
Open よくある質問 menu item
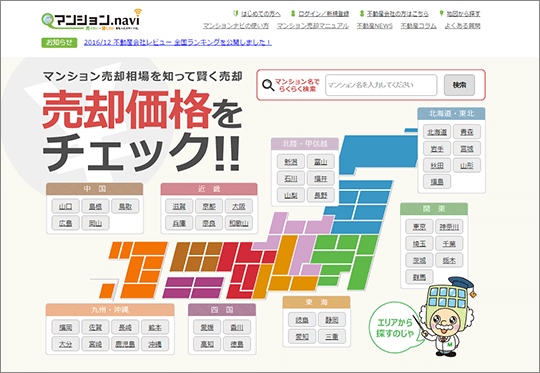462,26
